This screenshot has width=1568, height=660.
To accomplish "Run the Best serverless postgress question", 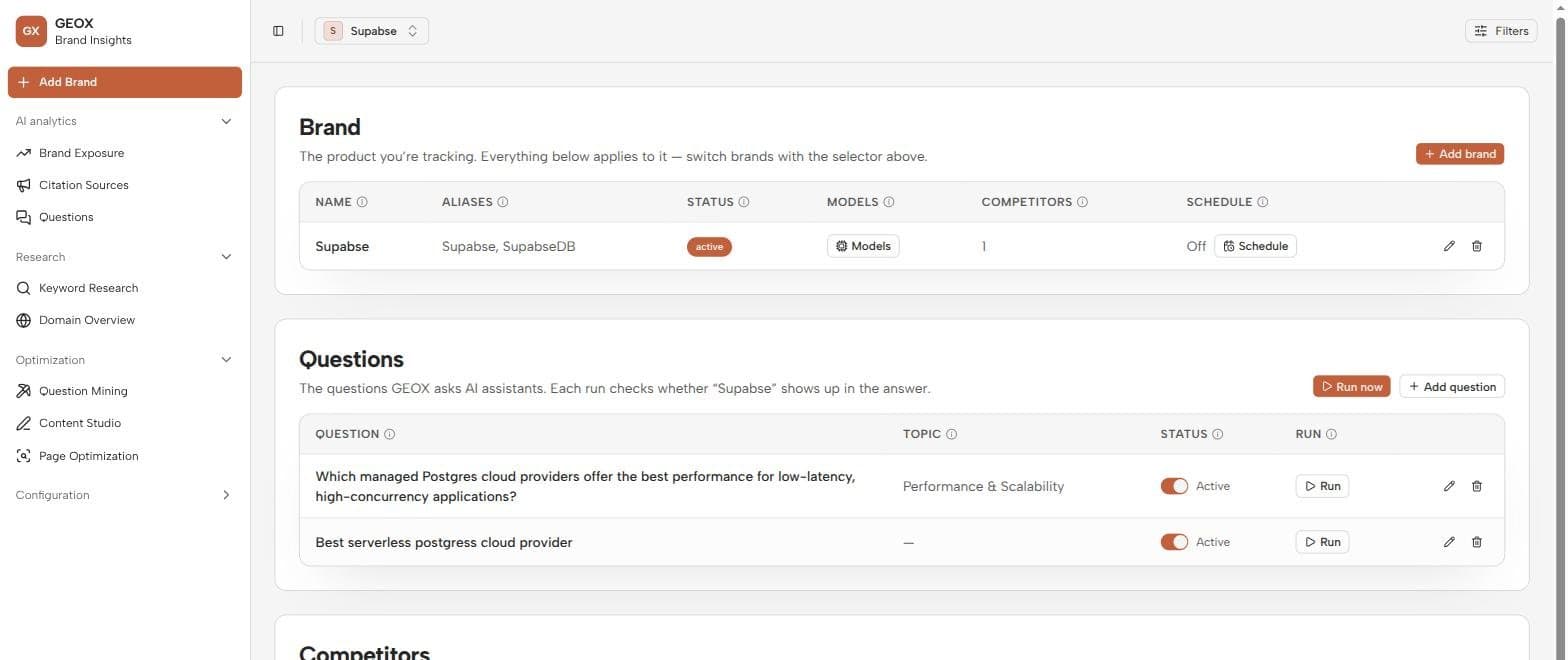I will (1322, 542).
